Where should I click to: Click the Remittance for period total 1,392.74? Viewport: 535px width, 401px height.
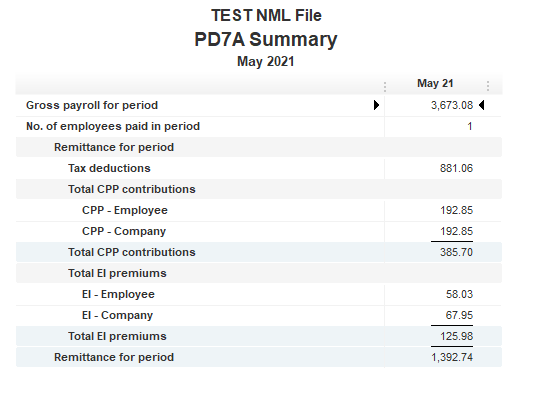pyautogui.click(x=452, y=357)
